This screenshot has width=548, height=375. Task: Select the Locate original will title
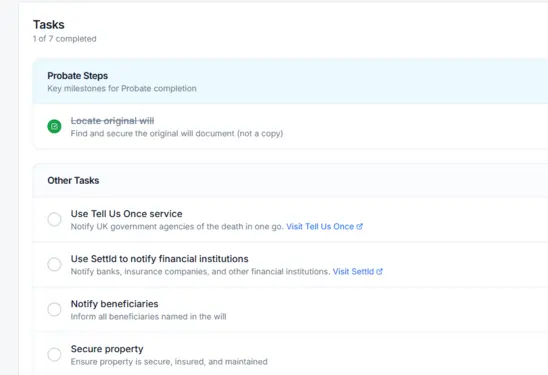(x=112, y=121)
